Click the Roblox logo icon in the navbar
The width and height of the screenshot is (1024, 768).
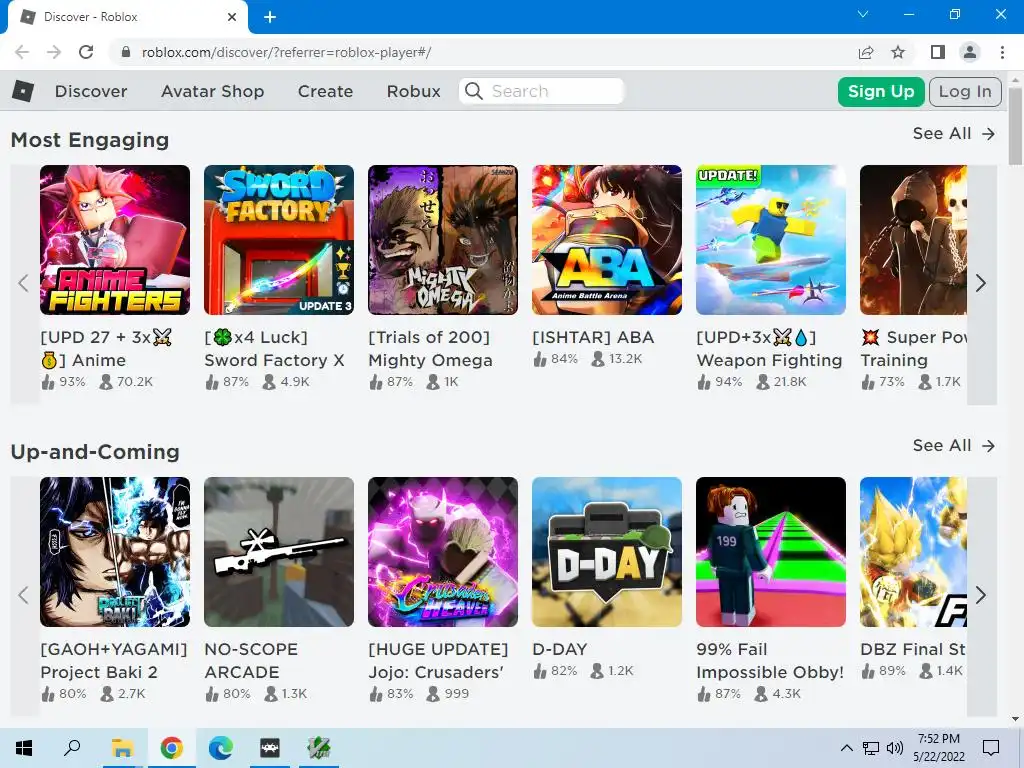tap(23, 91)
